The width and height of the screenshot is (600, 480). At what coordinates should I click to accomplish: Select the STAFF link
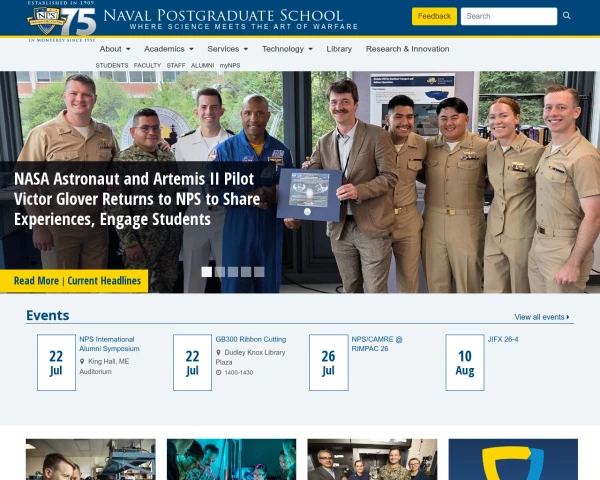176,65
